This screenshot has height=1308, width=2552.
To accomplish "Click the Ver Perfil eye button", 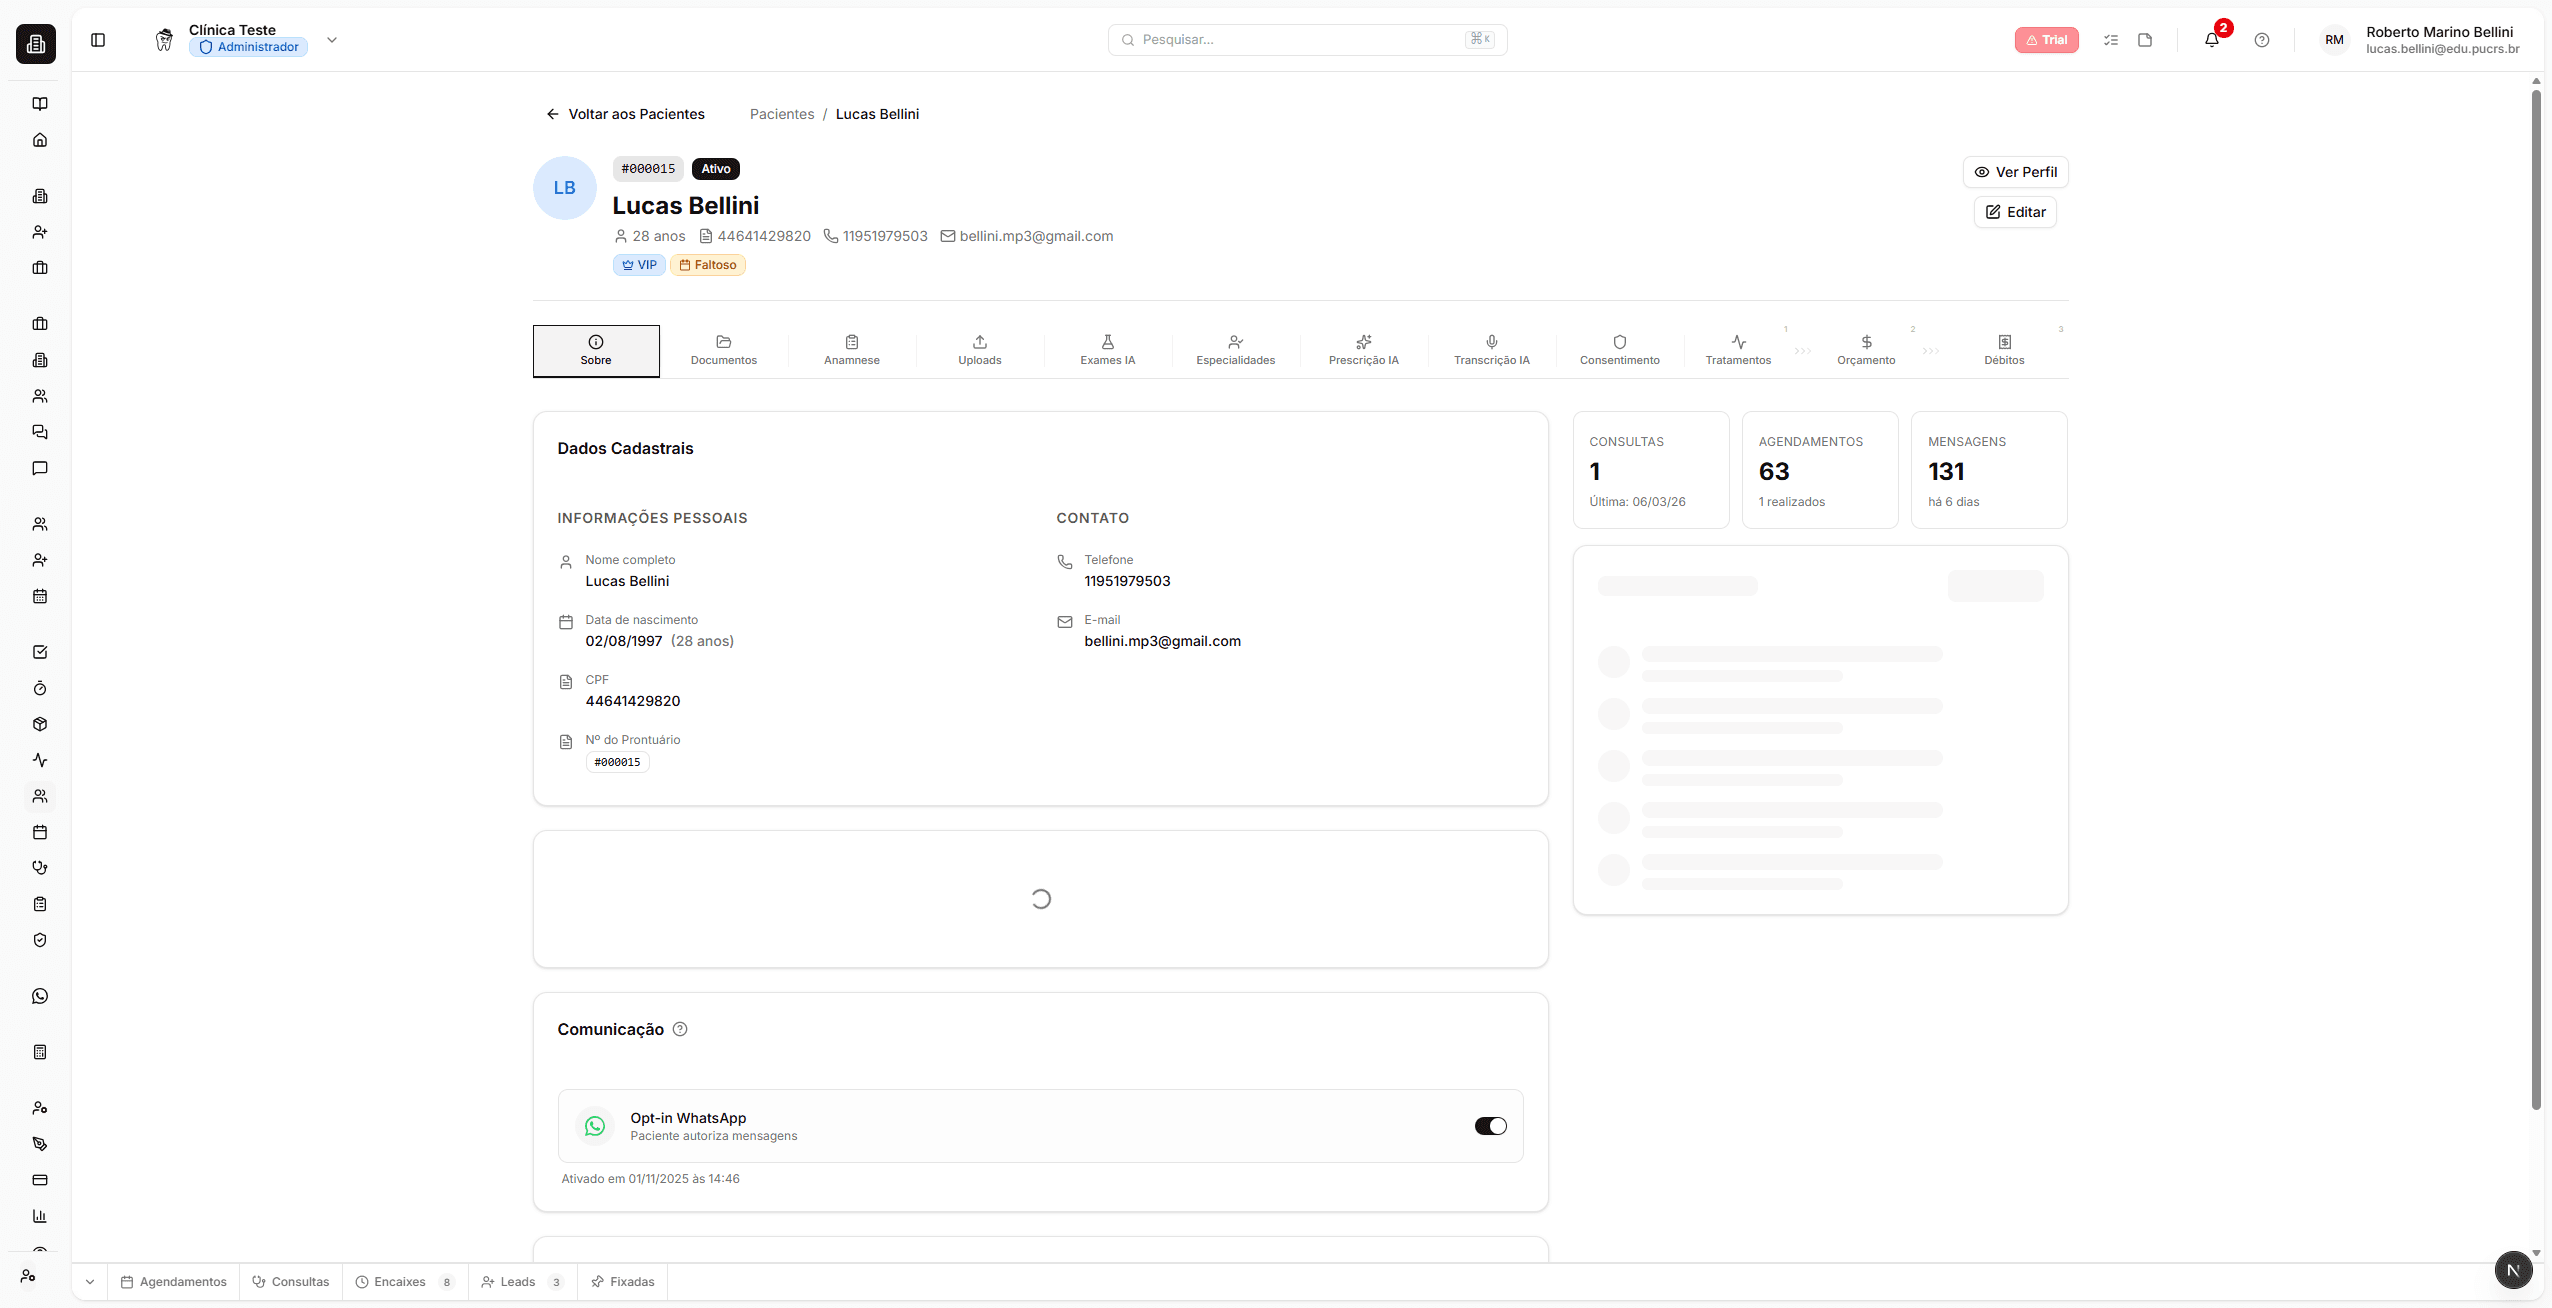I will 2015,172.
